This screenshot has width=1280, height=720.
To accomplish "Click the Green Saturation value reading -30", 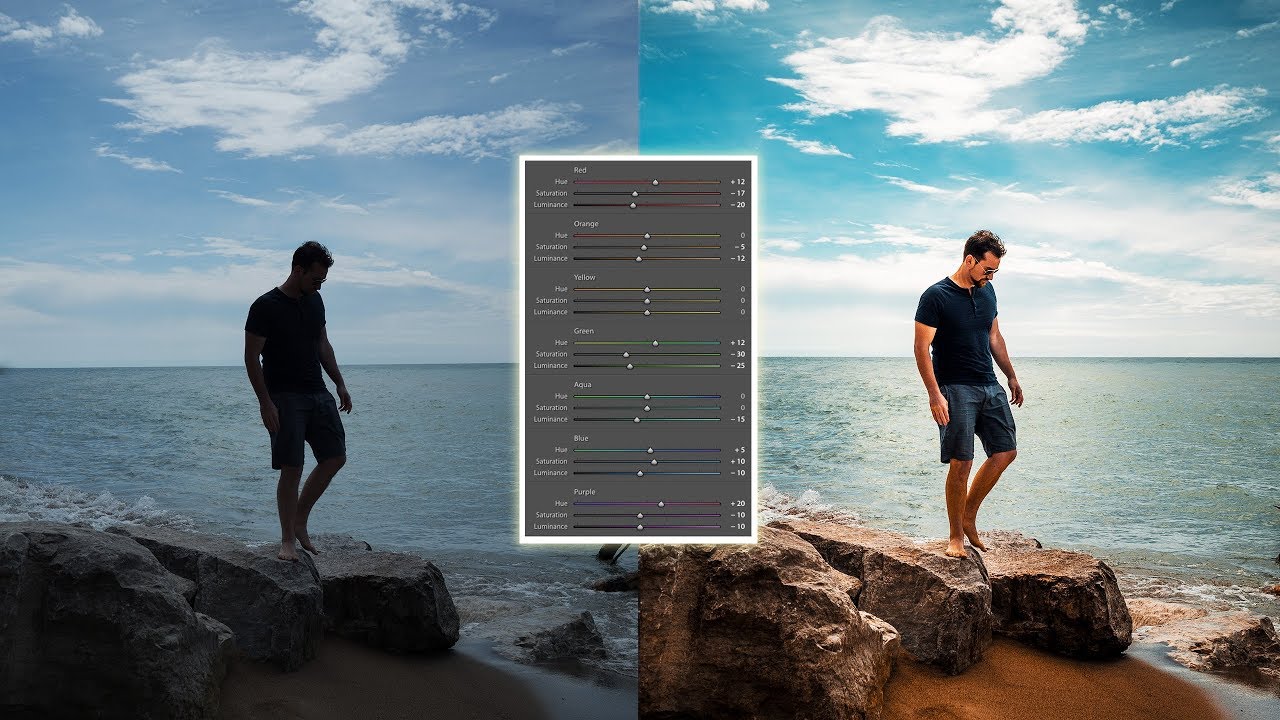I will click(x=736, y=354).
